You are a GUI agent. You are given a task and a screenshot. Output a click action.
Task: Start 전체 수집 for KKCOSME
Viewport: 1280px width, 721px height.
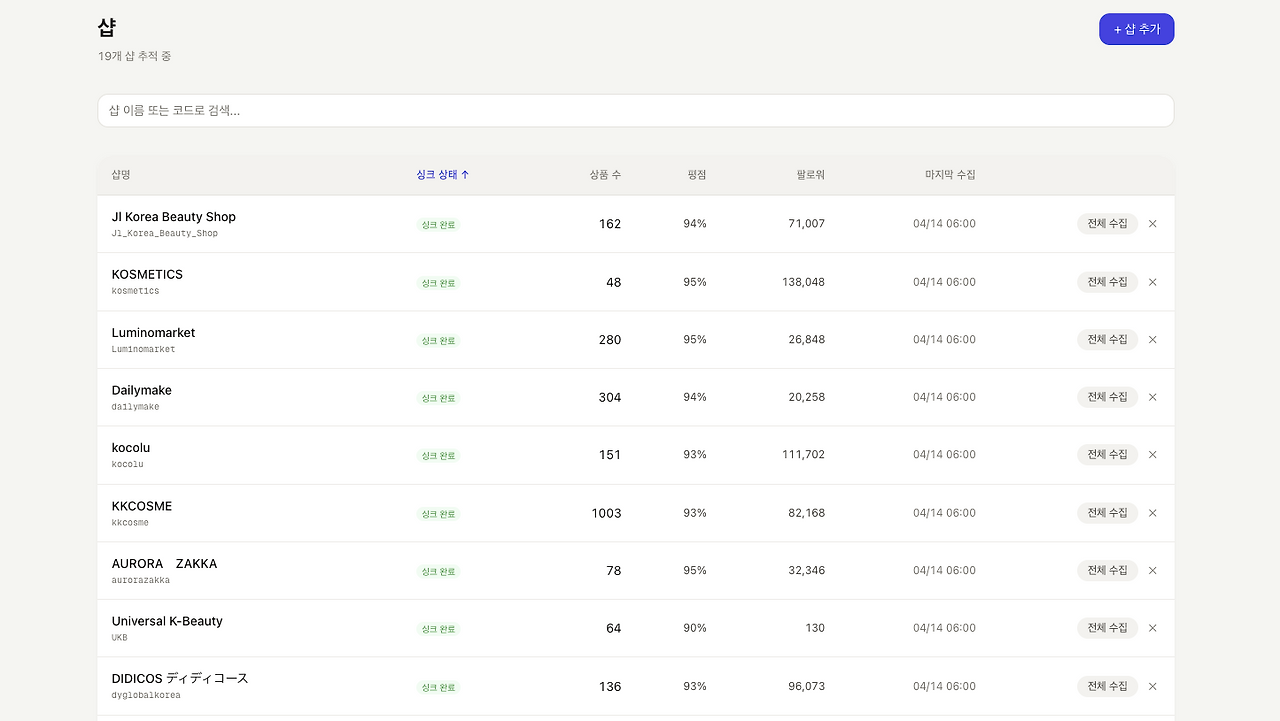click(x=1107, y=513)
